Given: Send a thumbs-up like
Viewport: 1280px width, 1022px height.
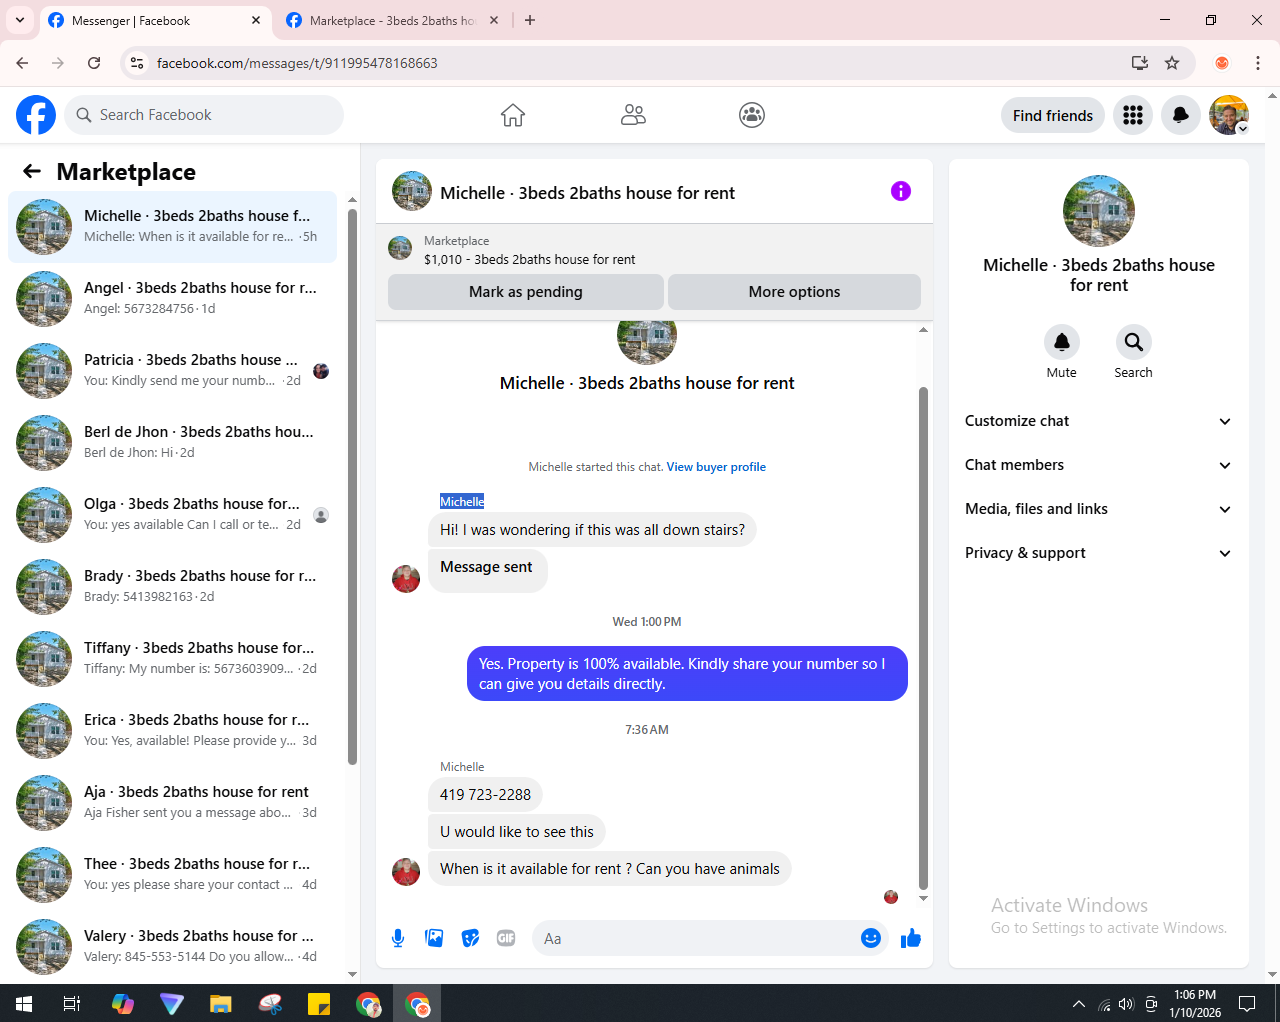Looking at the screenshot, I should tap(911, 938).
